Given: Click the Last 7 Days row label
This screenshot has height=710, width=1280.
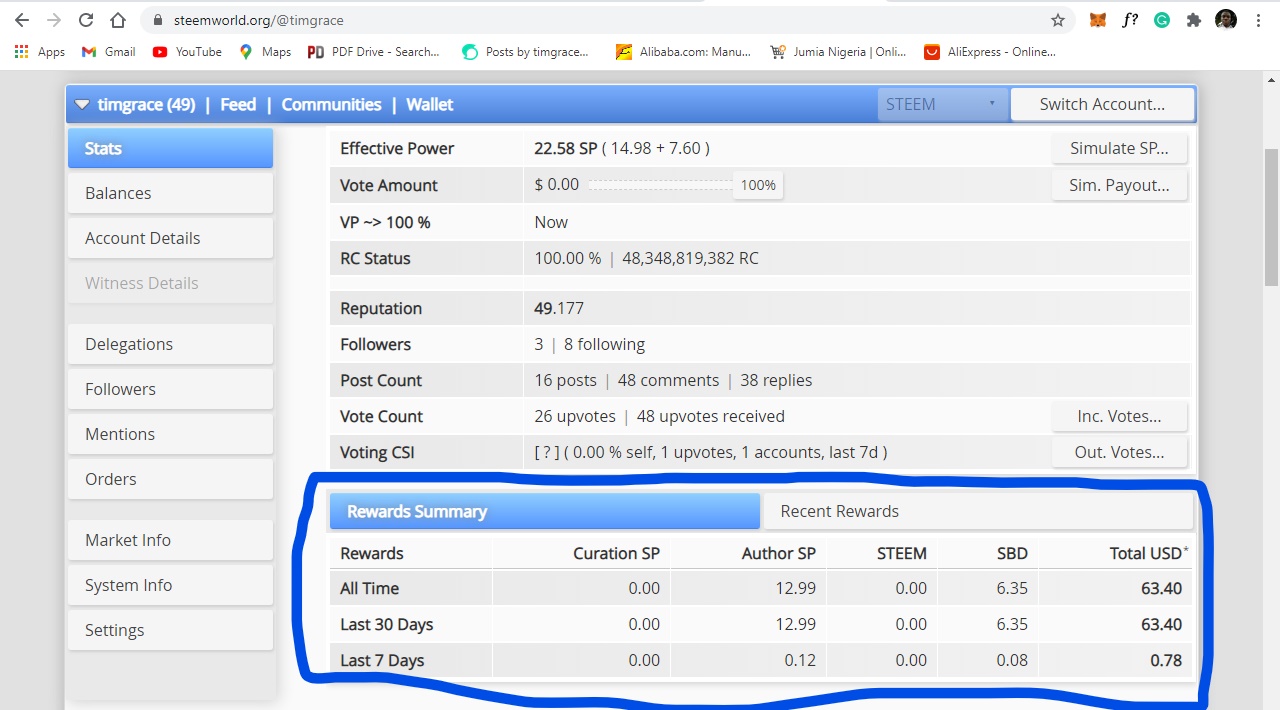Looking at the screenshot, I should 382,660.
